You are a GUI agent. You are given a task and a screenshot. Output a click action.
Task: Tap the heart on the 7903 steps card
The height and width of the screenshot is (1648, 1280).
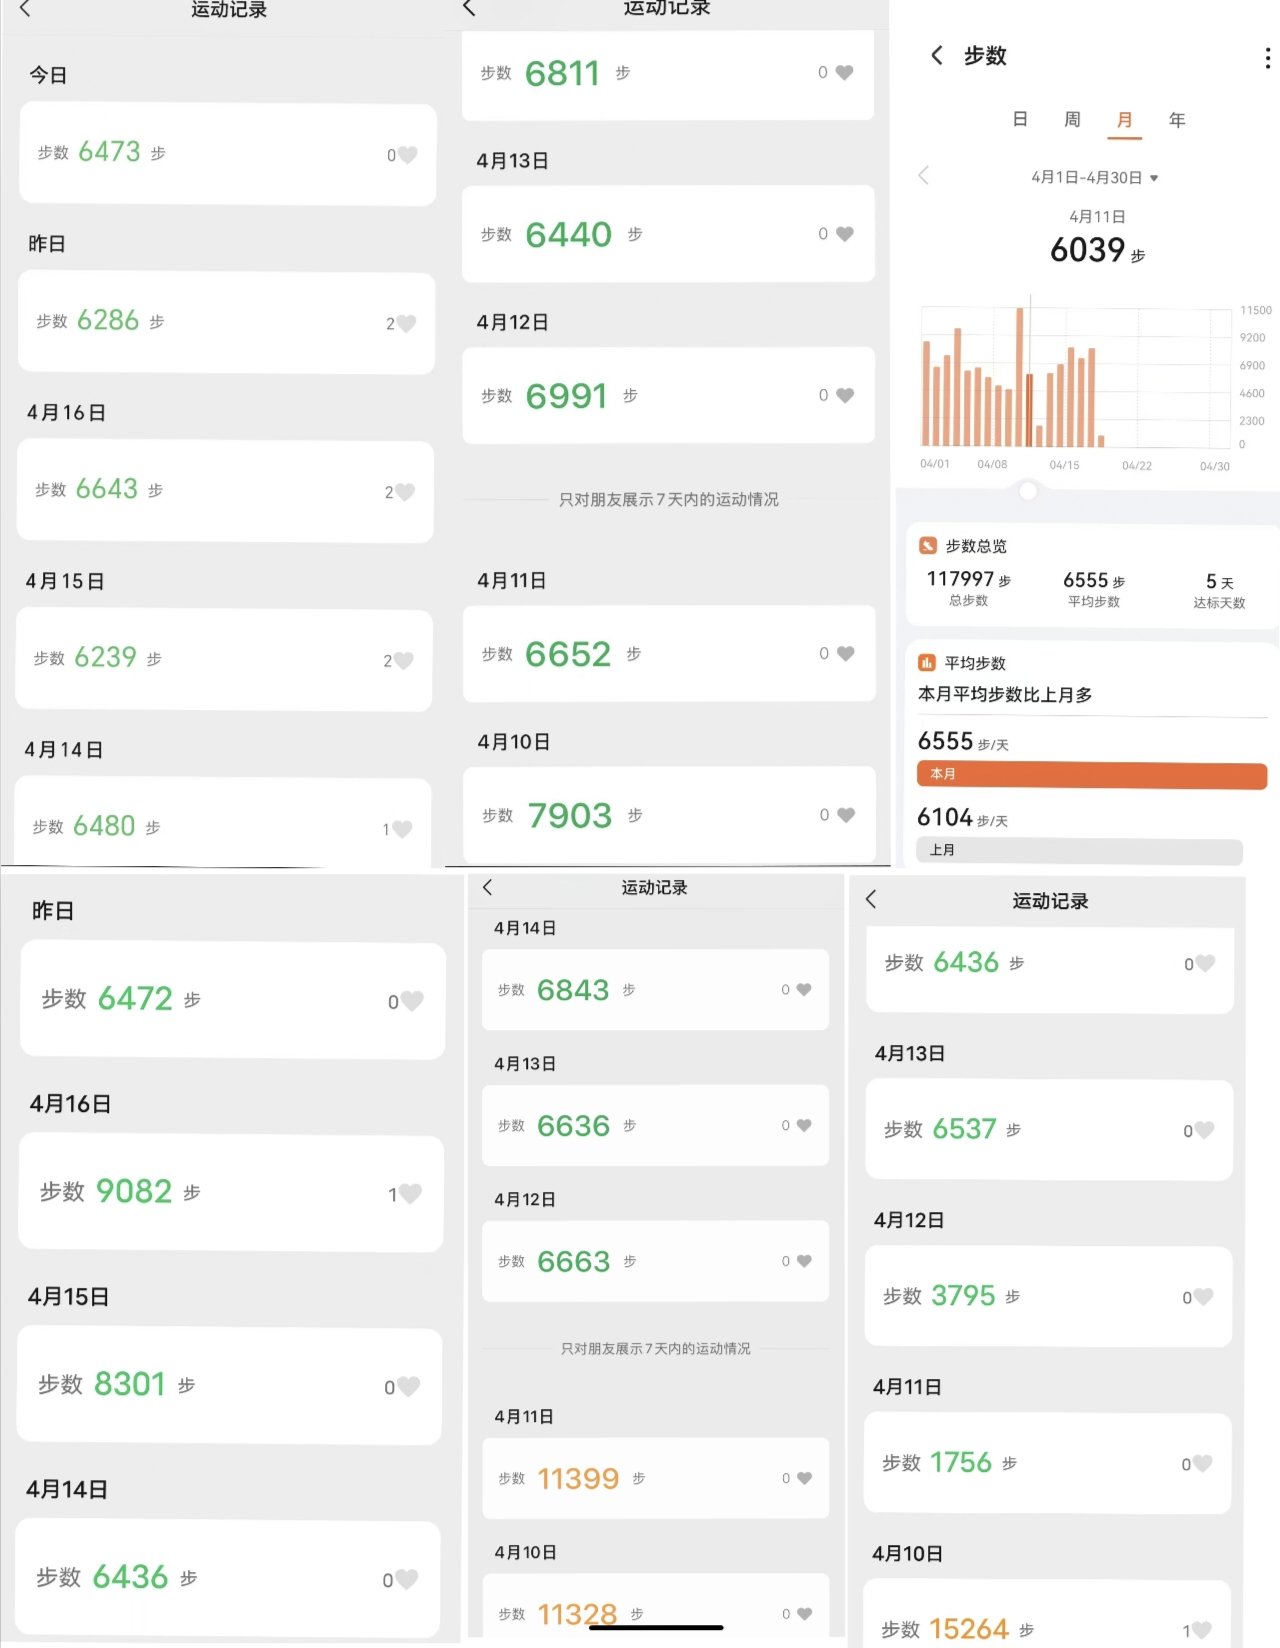[x=845, y=815]
